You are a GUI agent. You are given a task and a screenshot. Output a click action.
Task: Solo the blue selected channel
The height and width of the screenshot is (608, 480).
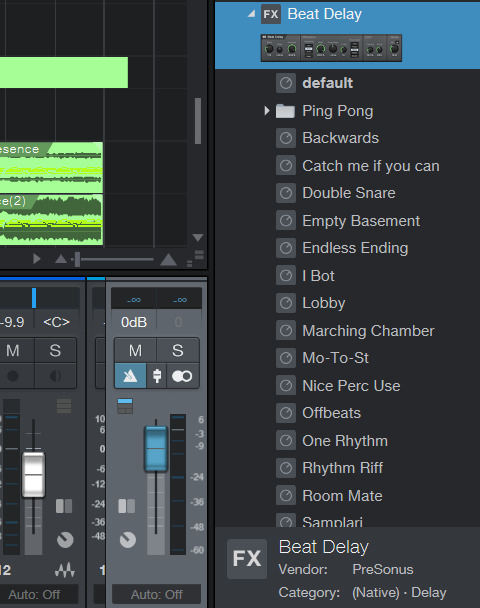click(178, 351)
